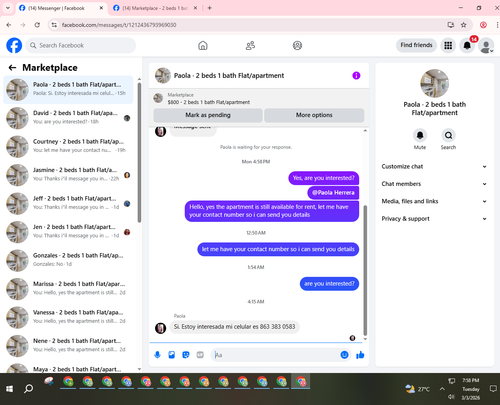
Task: Click the Find friends button
Action: point(416,45)
